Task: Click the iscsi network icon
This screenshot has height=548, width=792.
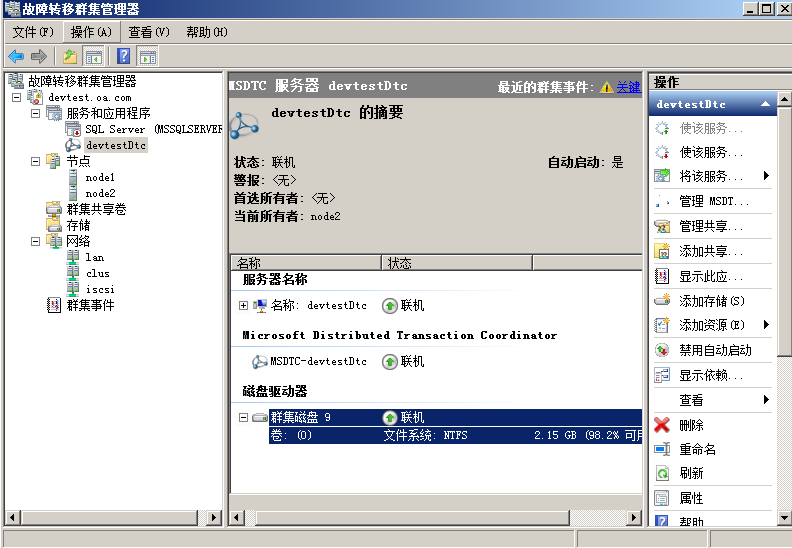Action: [x=73, y=289]
